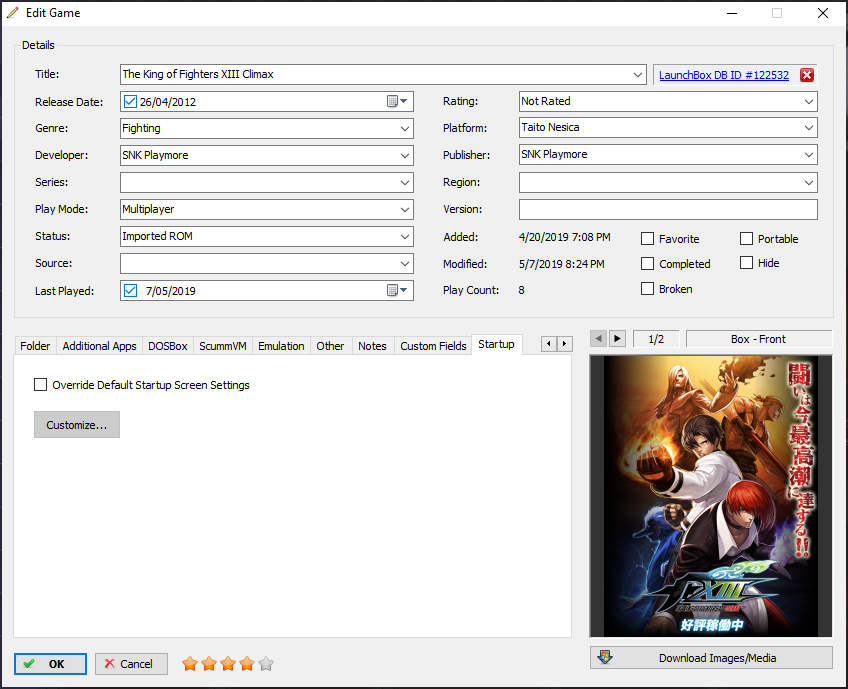The height and width of the screenshot is (689, 848).
Task: Switch to the DOSBox tab
Action: click(168, 346)
